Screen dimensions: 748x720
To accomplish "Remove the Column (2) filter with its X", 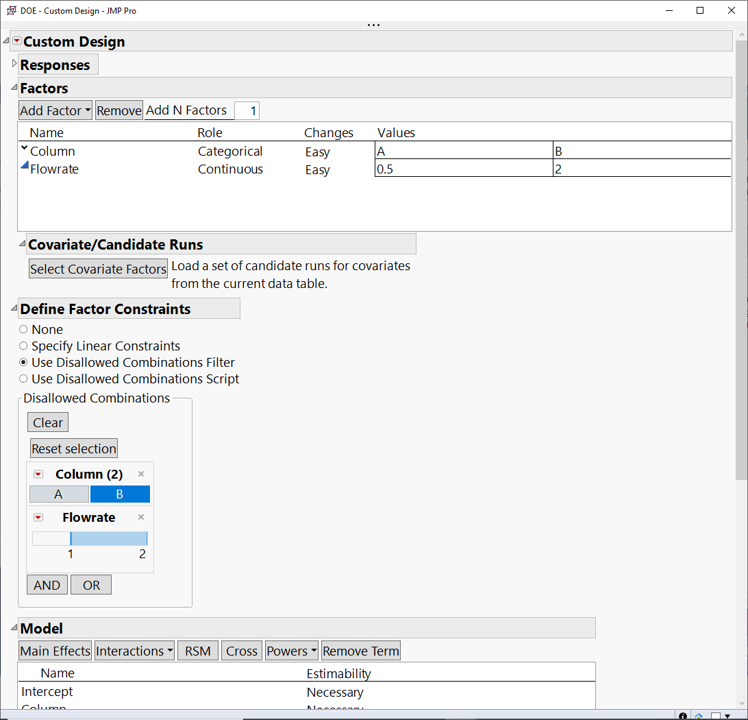I will click(141, 474).
